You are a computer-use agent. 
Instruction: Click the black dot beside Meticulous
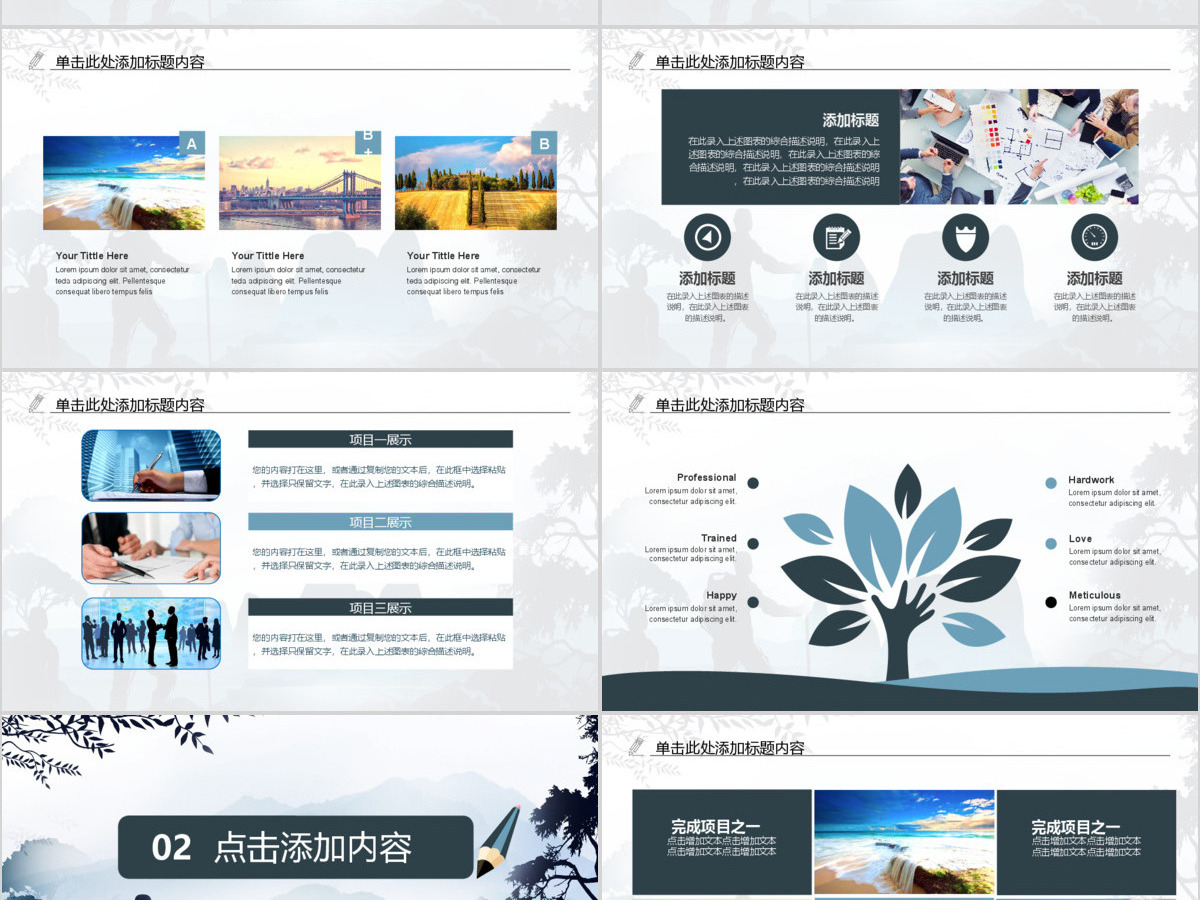(x=1051, y=602)
